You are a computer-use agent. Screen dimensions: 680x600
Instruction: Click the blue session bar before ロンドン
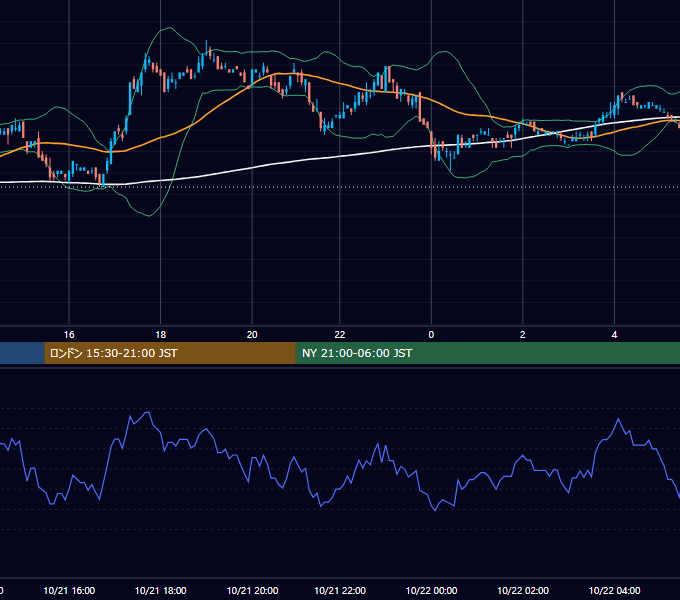(x=22, y=353)
